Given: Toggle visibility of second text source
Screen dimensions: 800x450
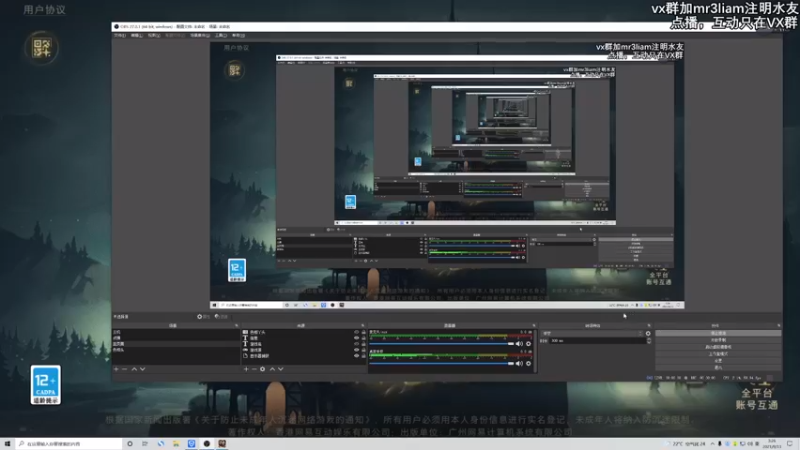Looking at the screenshot, I should (x=356, y=344).
